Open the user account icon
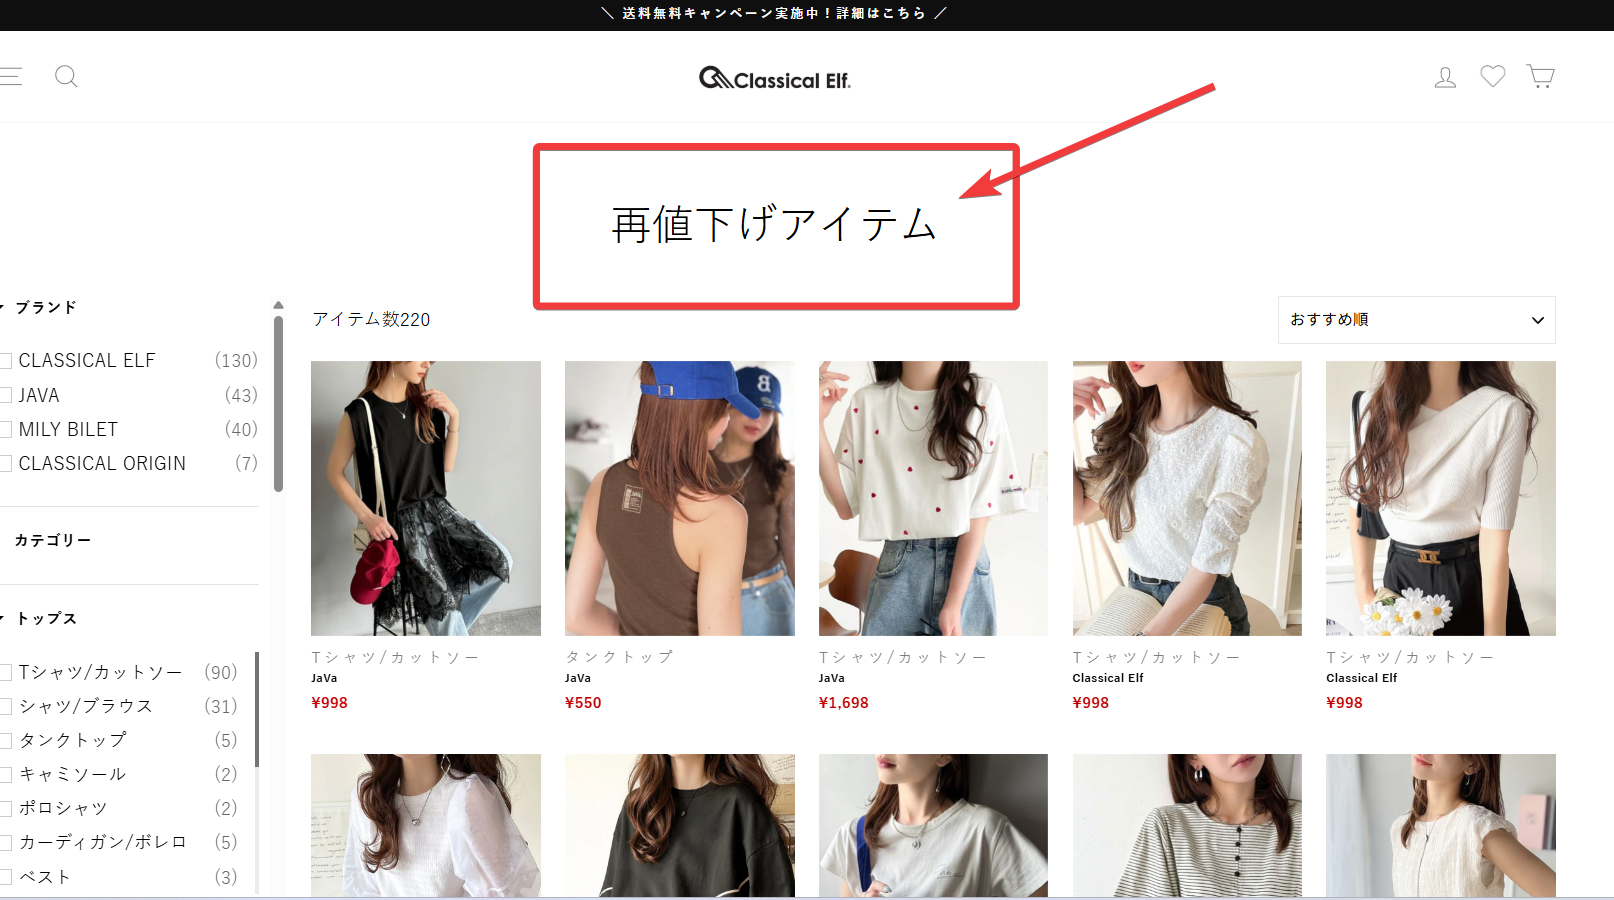1614x900 pixels. pos(1445,77)
